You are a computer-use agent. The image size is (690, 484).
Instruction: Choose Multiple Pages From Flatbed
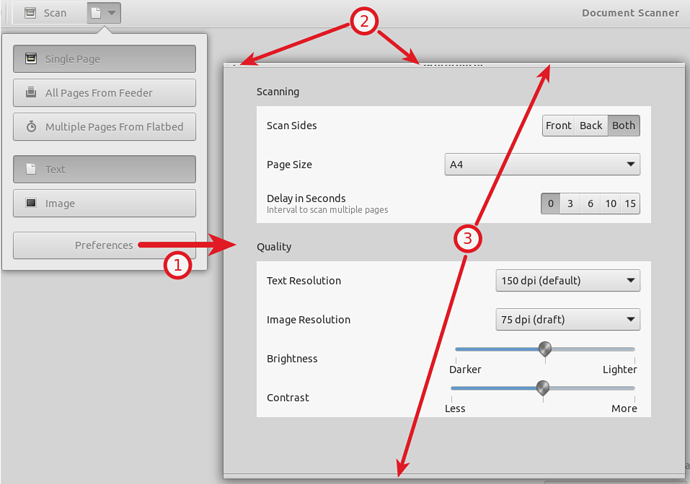(104, 127)
